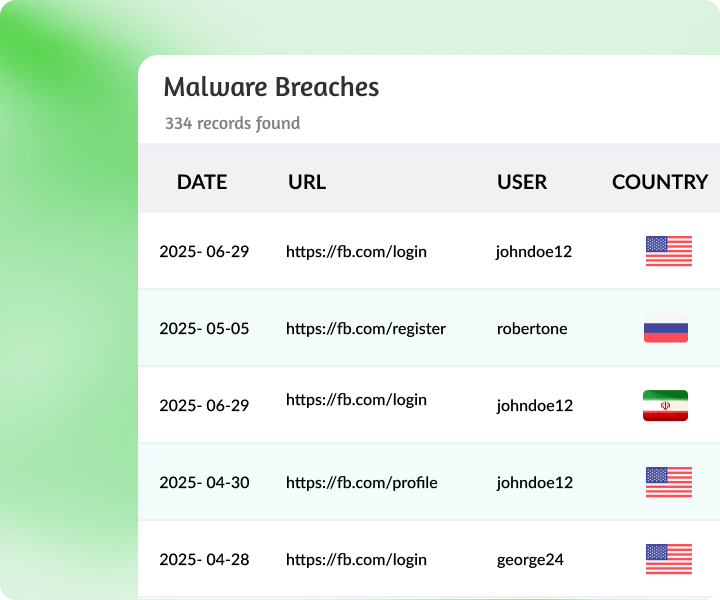Click the "334 records found" text
The width and height of the screenshot is (720, 600).
(232, 124)
